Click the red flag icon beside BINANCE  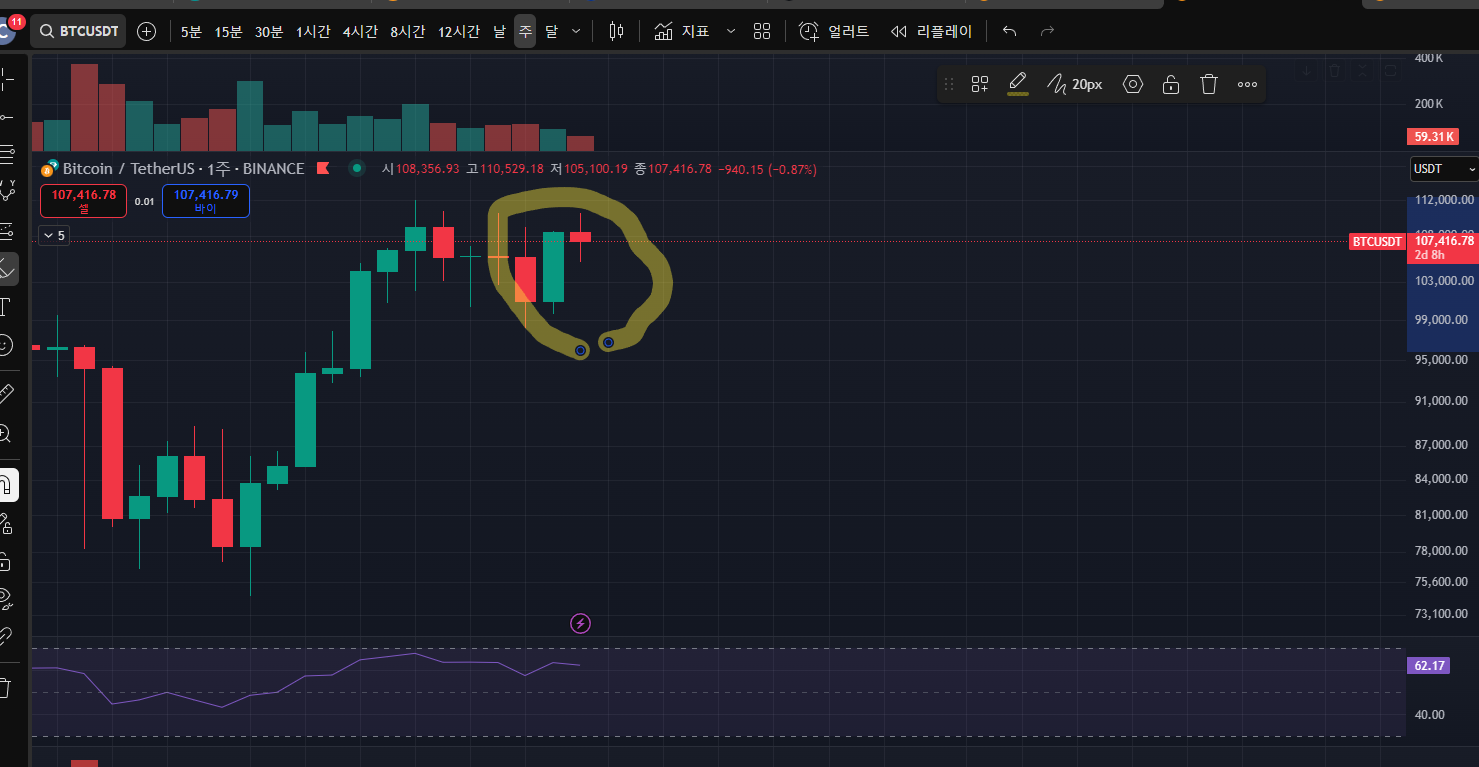click(x=323, y=168)
